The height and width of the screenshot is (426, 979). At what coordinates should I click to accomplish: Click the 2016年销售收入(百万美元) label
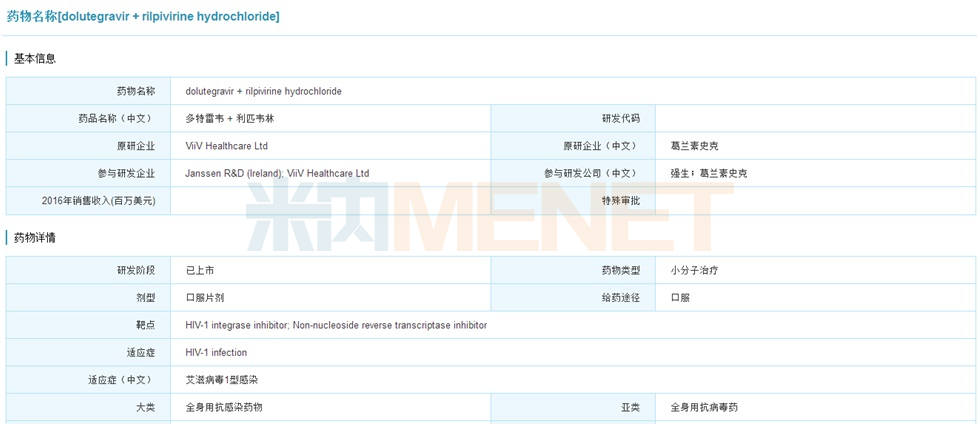pos(98,201)
